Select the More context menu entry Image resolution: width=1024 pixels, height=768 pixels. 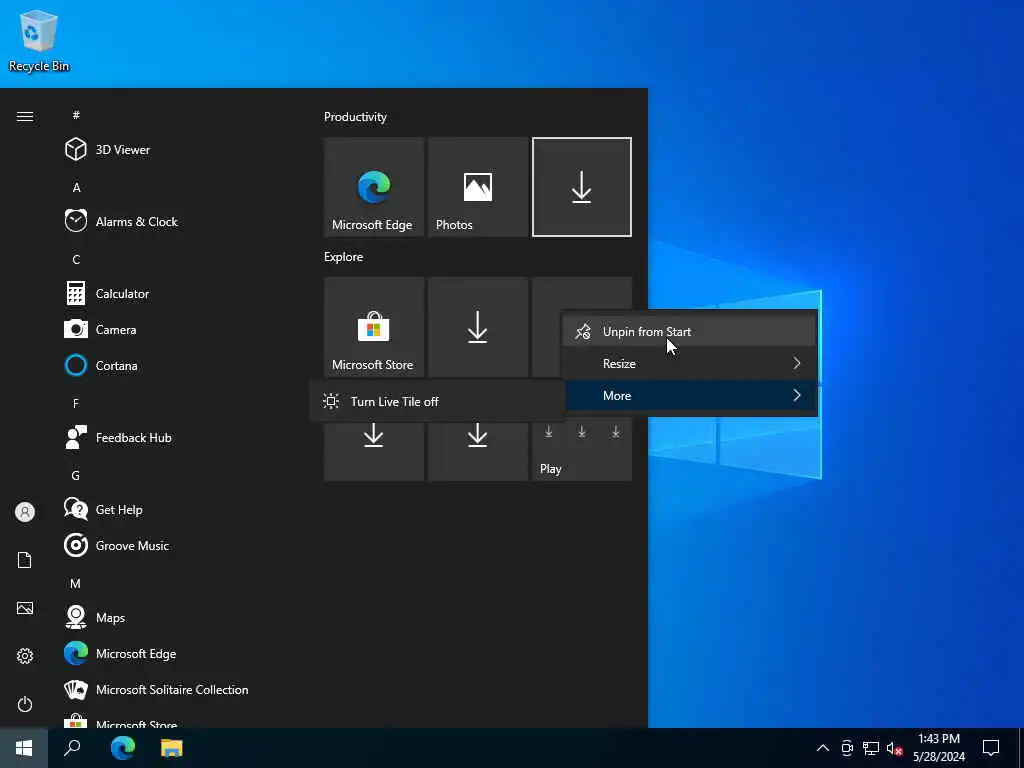(x=690, y=396)
